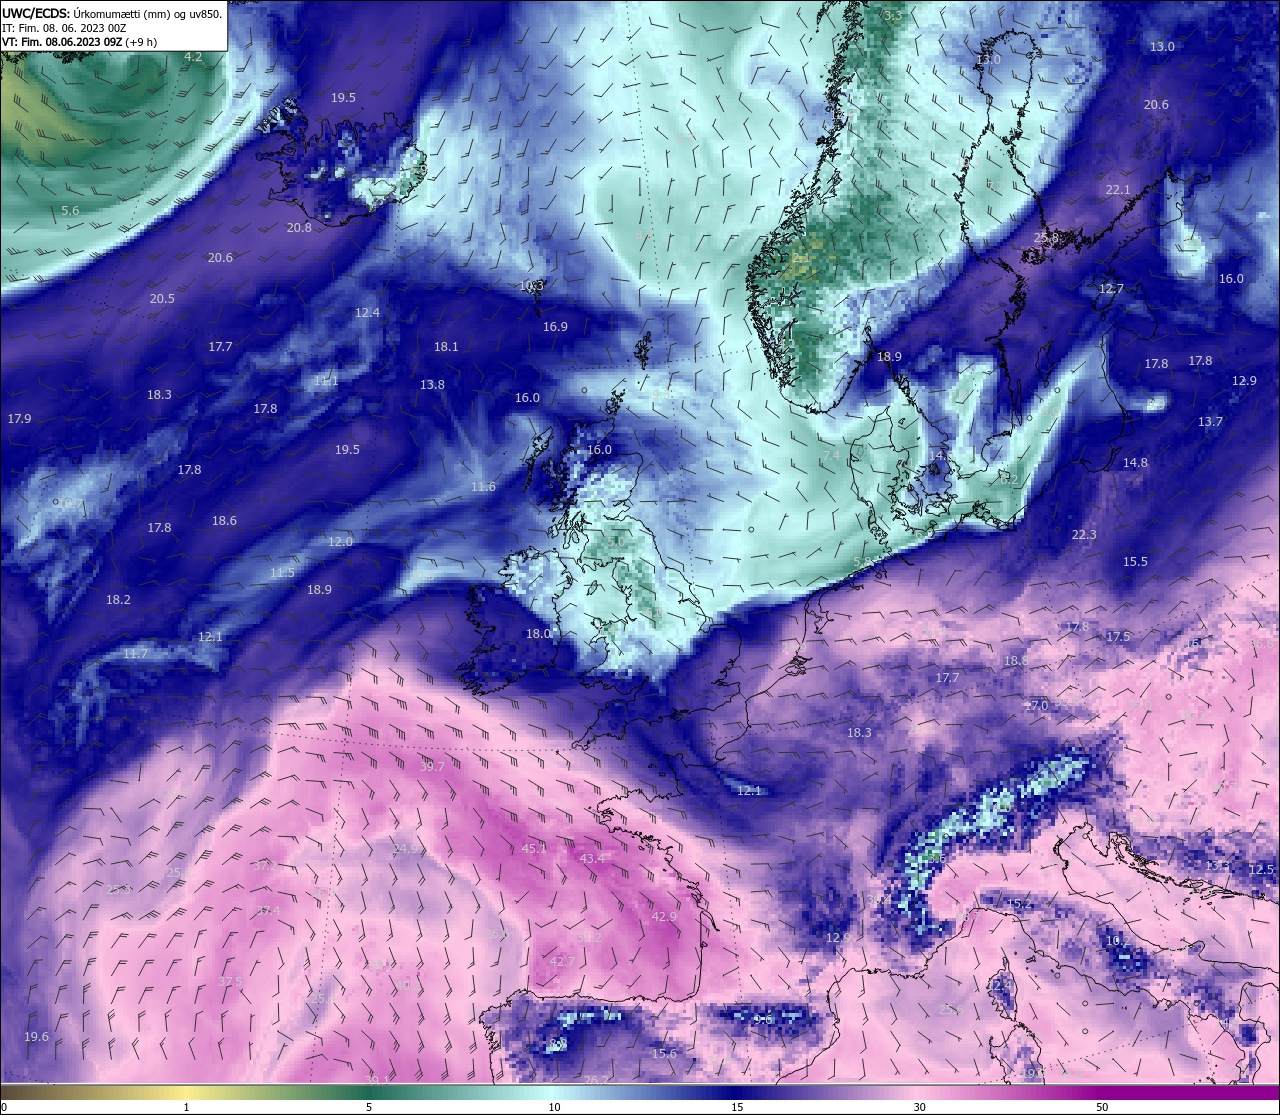Click the 15.5 value label
The height and width of the screenshot is (1115, 1280).
(1135, 561)
